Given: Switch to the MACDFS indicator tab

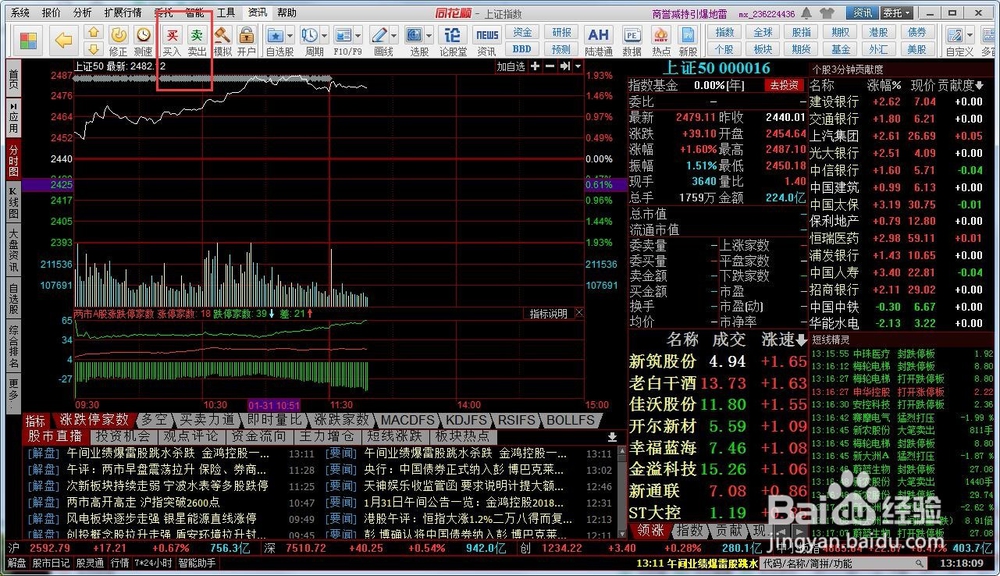Looking at the screenshot, I should (x=408, y=420).
